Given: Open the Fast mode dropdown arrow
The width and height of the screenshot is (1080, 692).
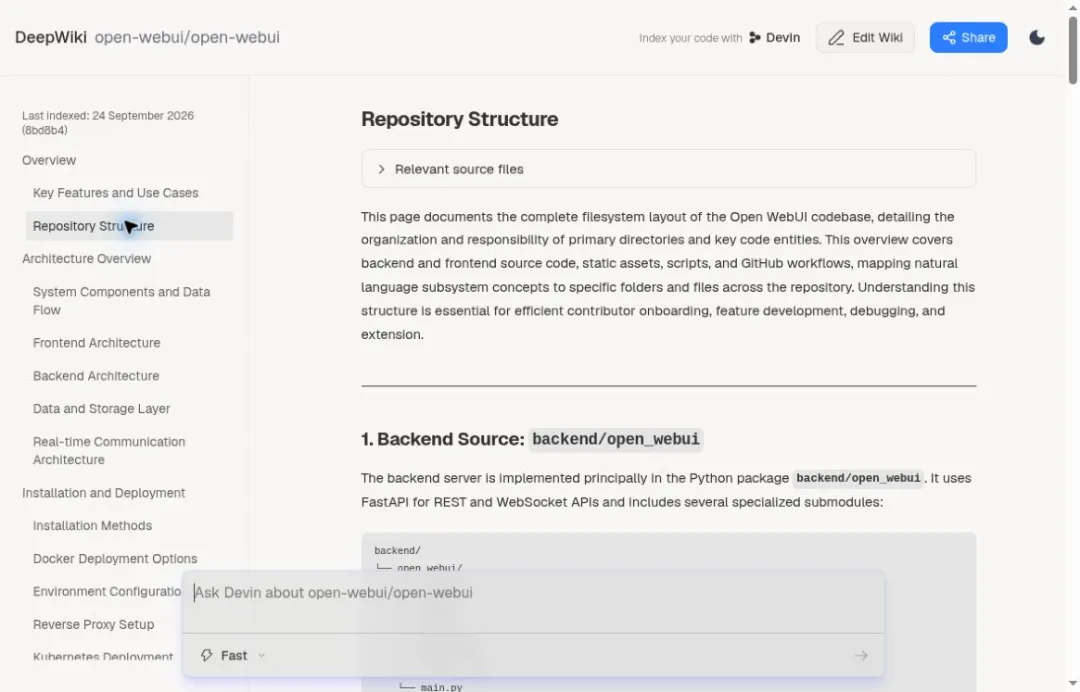Looking at the screenshot, I should tap(262, 656).
